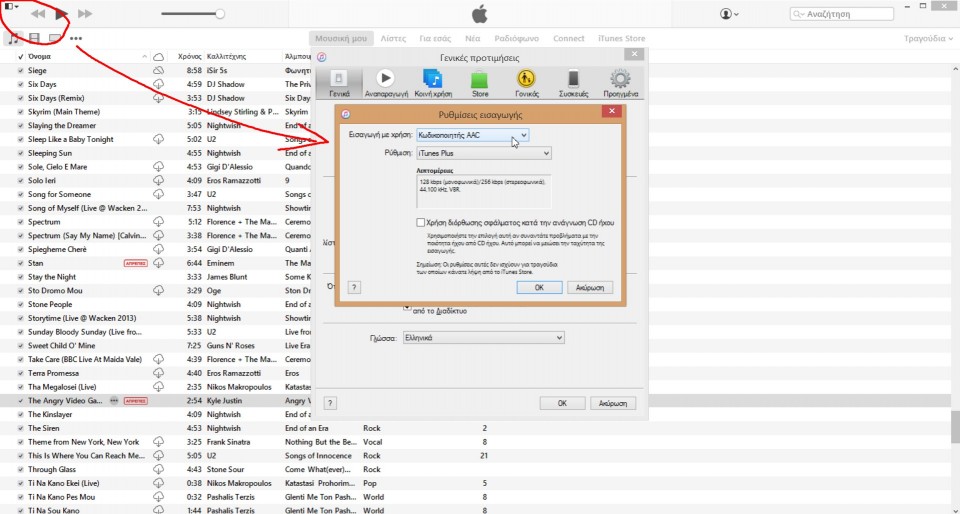This screenshot has width=960, height=514.
Task: Click the Next track fast-forward button
Action: (85, 14)
